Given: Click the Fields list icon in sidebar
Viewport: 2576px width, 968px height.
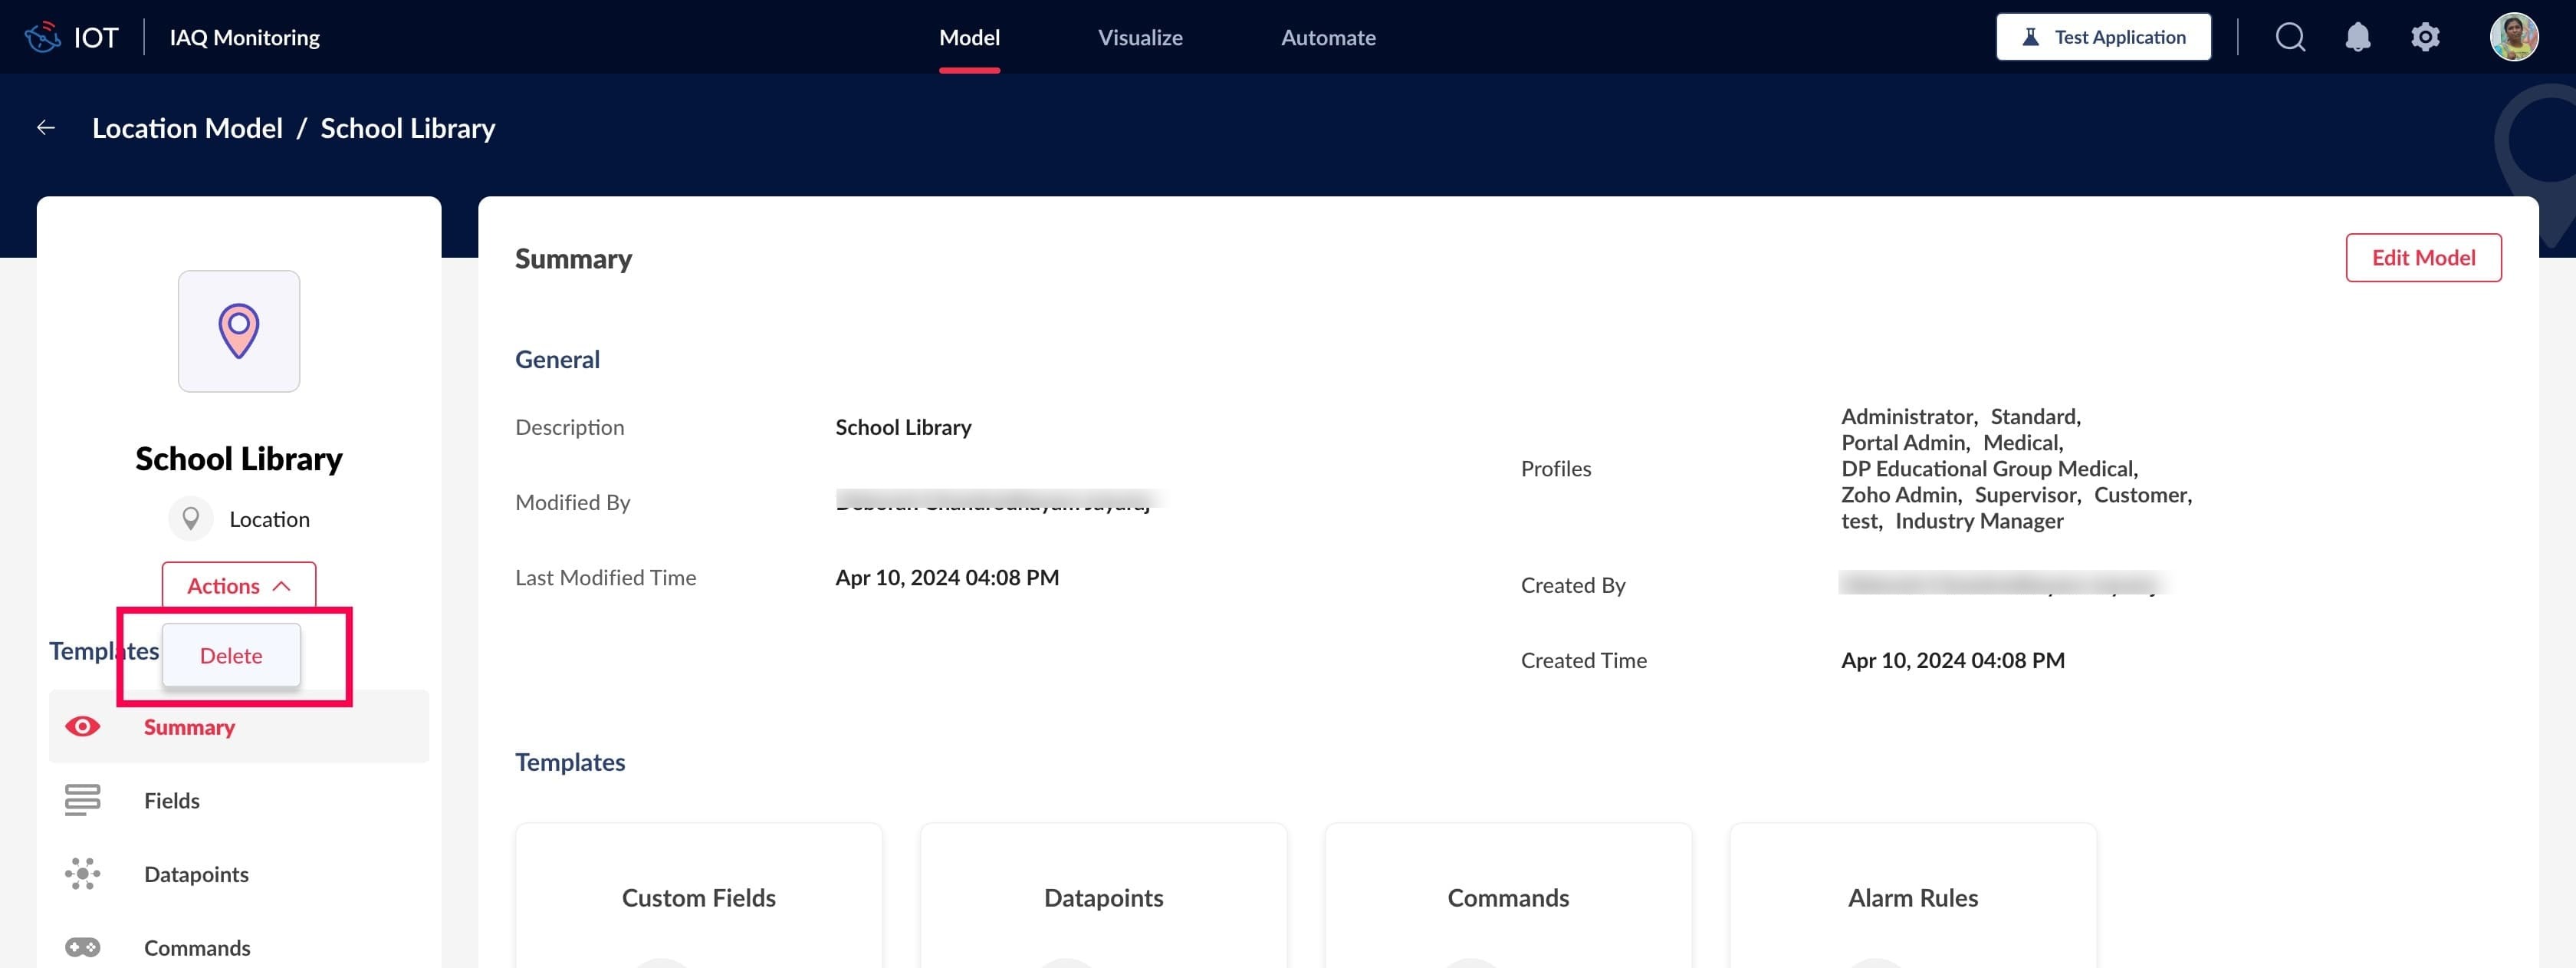Looking at the screenshot, I should click(82, 800).
